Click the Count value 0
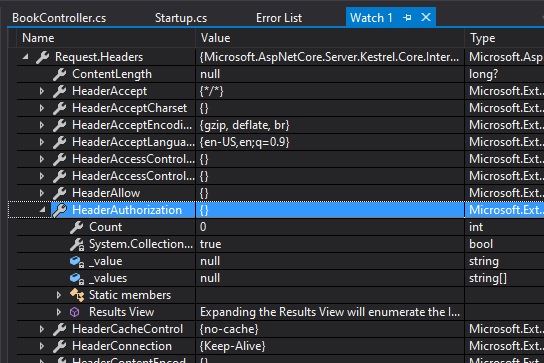The width and height of the screenshot is (544, 363). pos(203,227)
